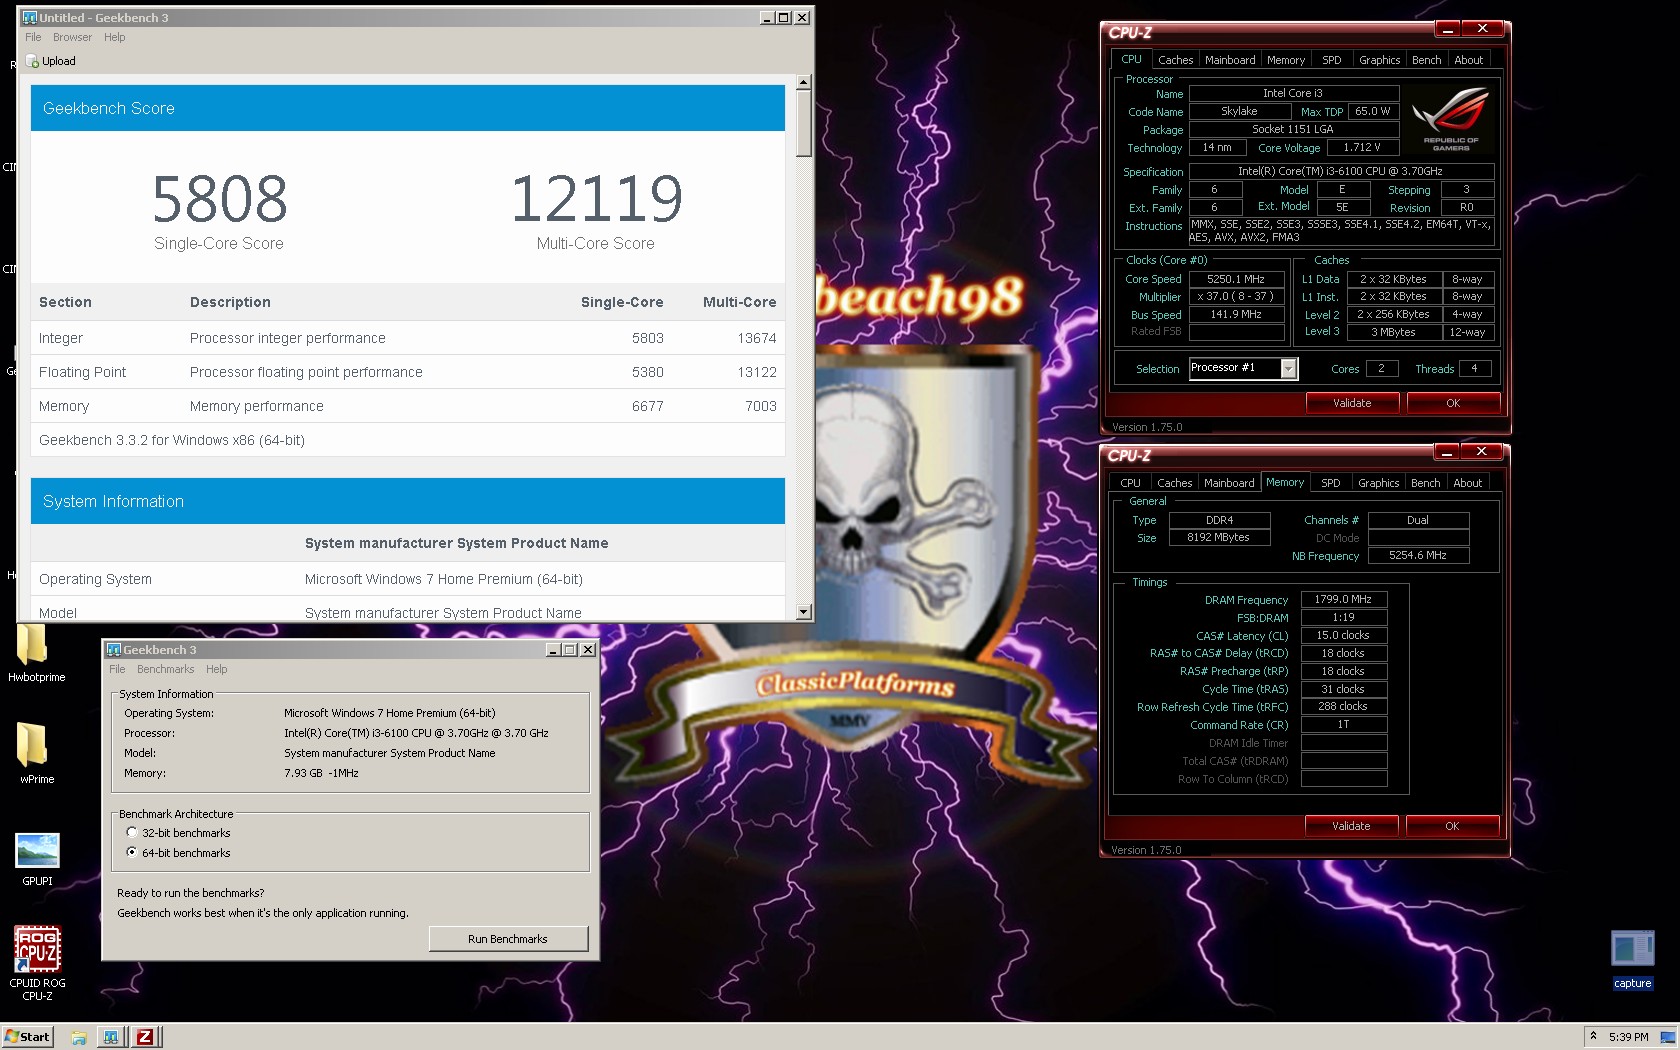The height and width of the screenshot is (1050, 1680).
Task: Switch to Bench tab in bottom CPU-Z
Action: click(1425, 483)
